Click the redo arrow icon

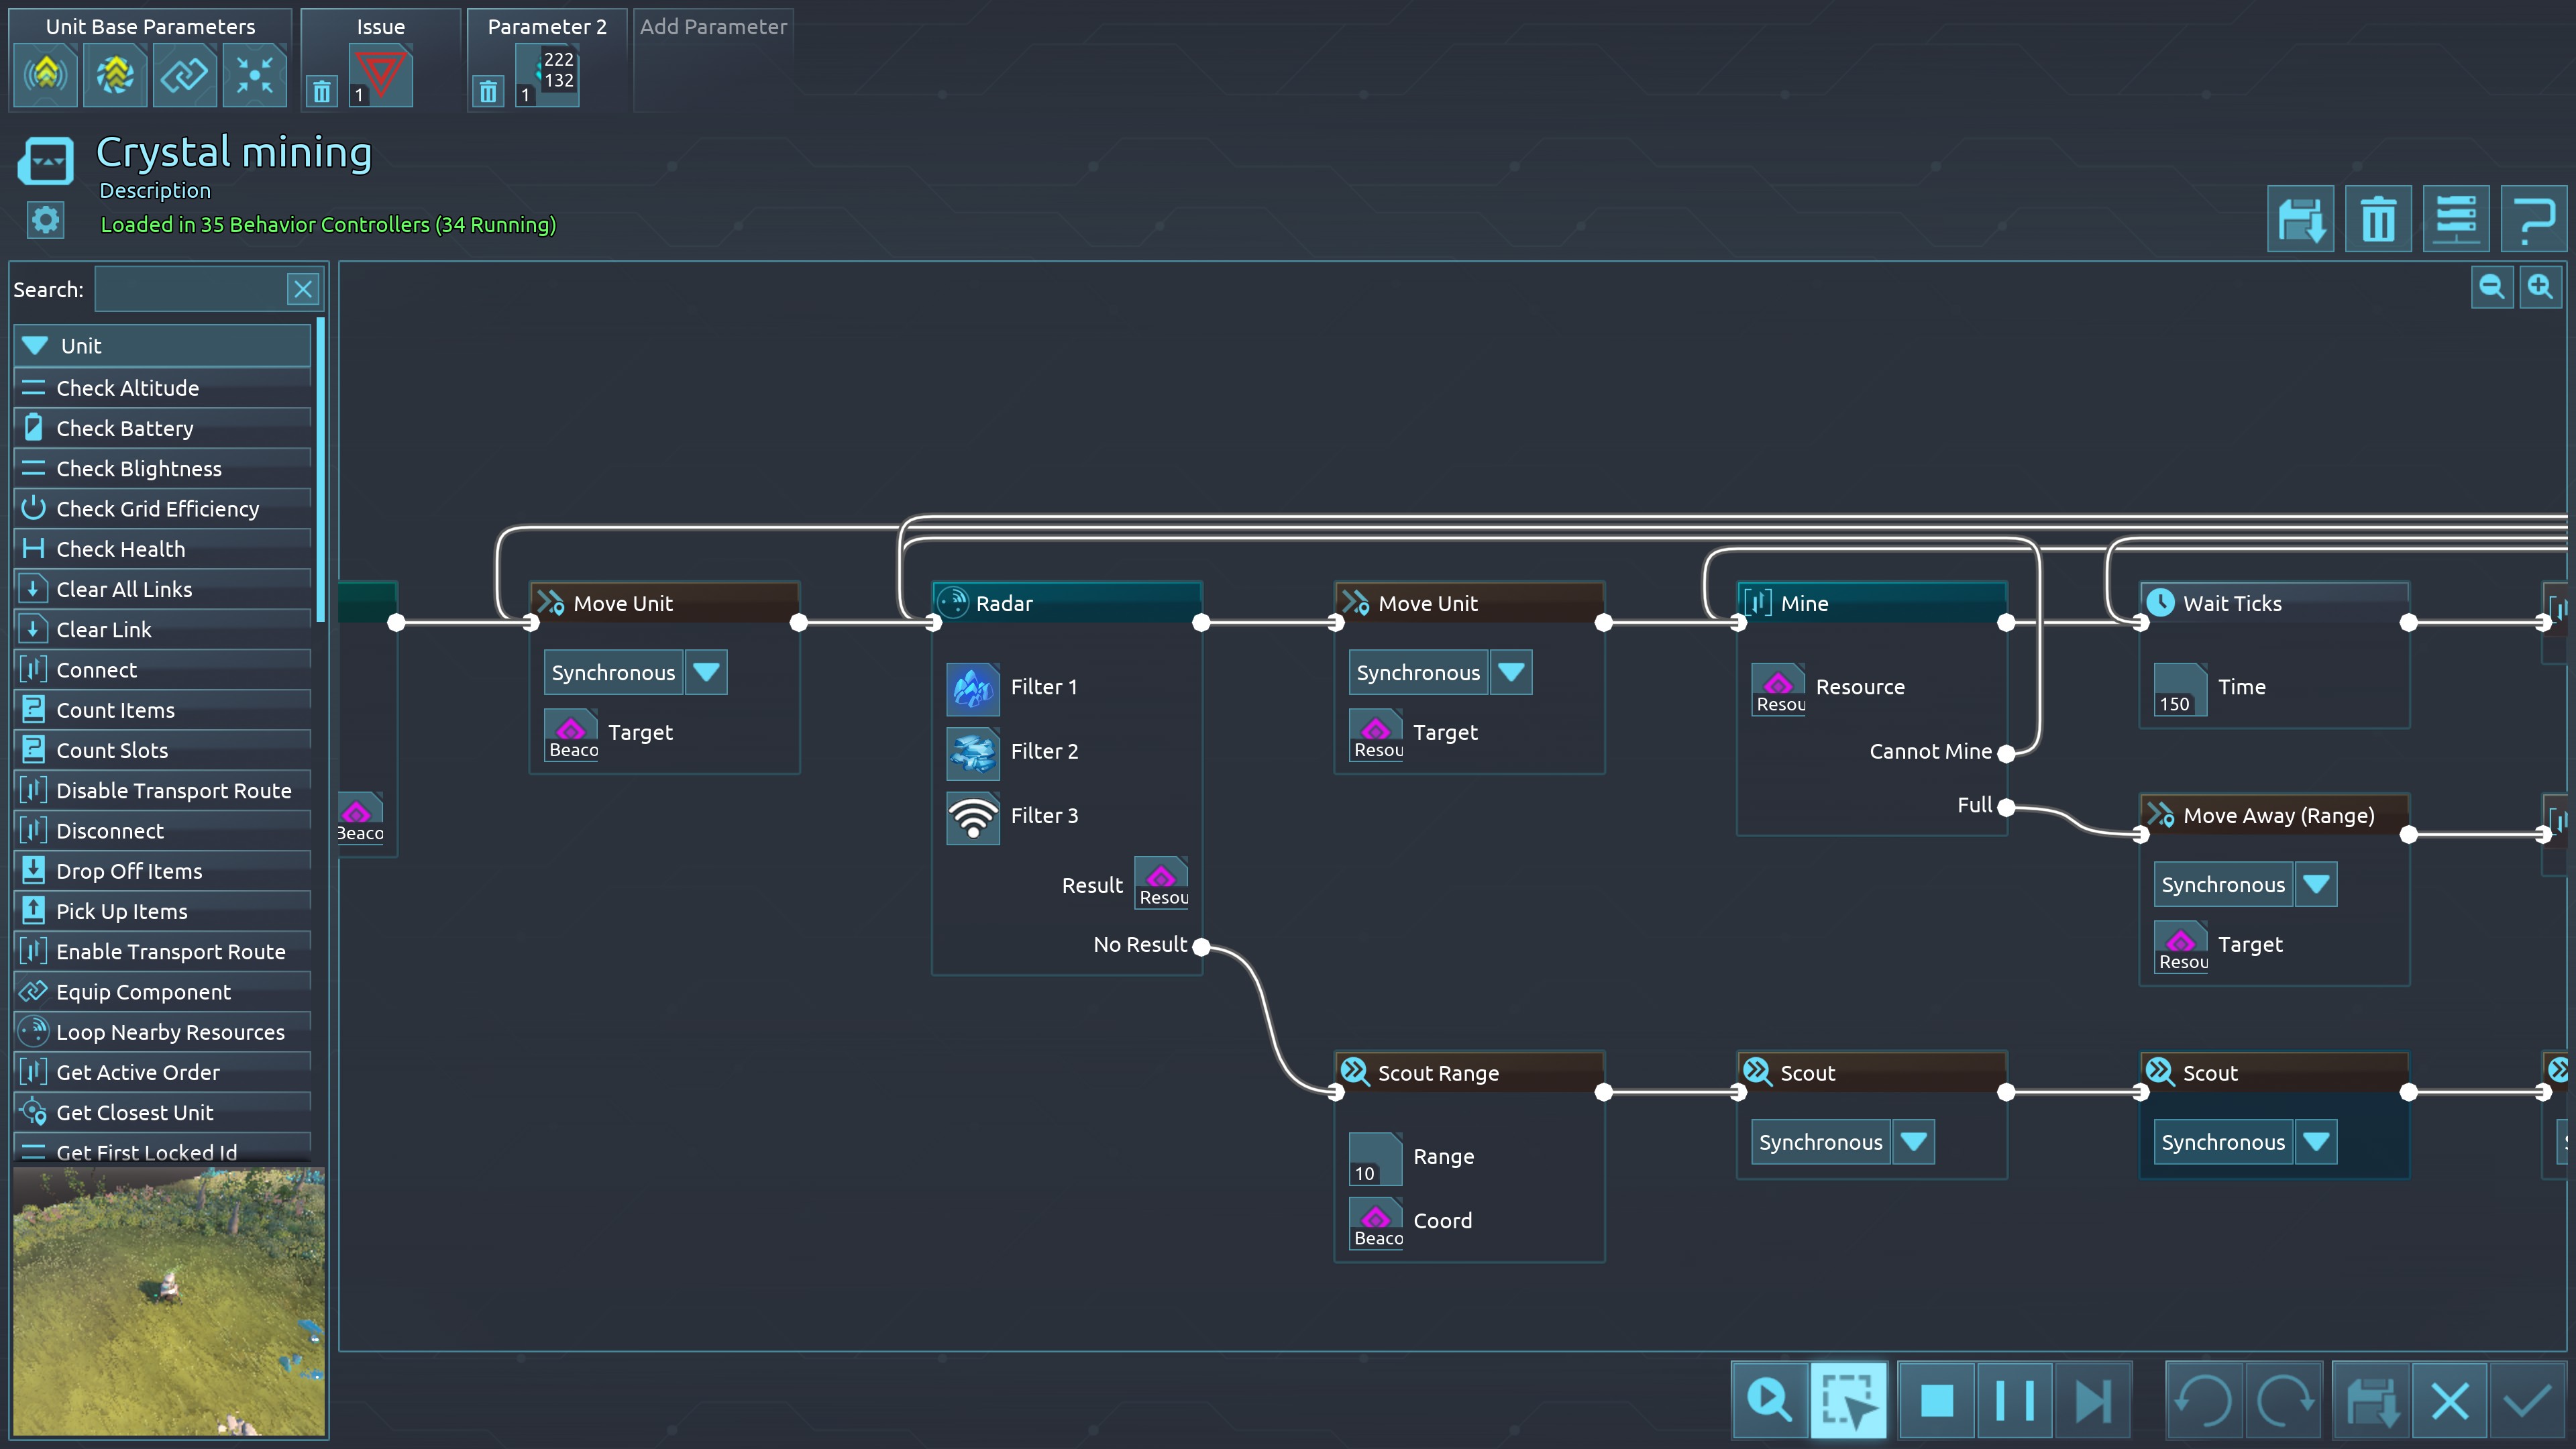(2284, 1400)
